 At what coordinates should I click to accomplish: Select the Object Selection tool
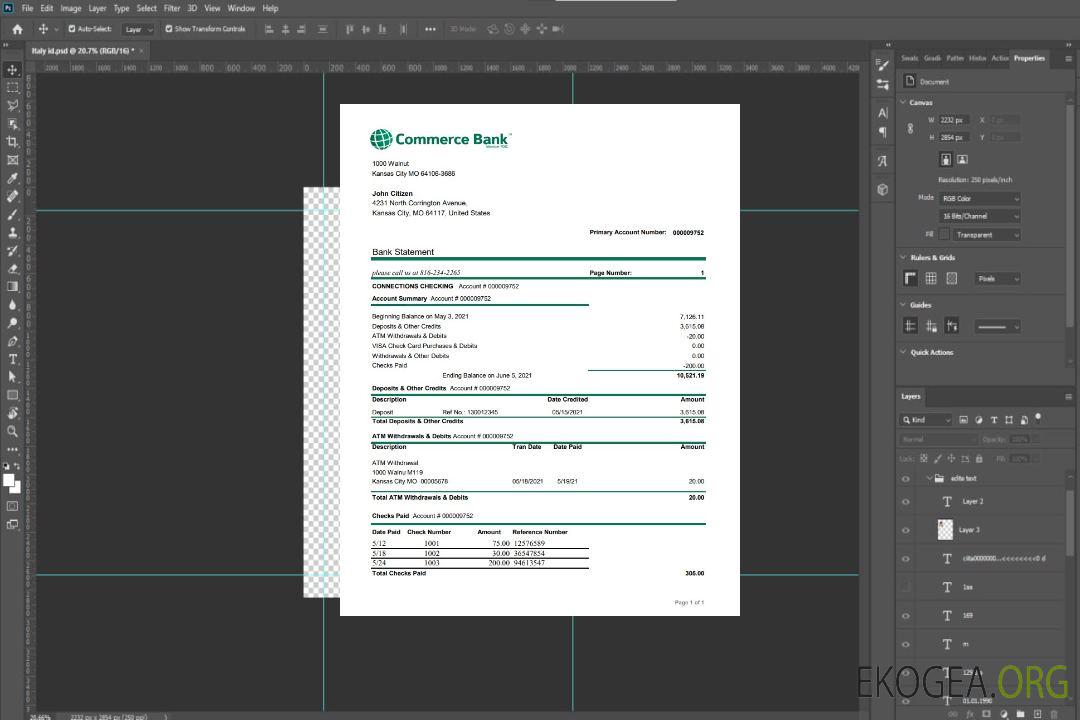[x=12, y=124]
